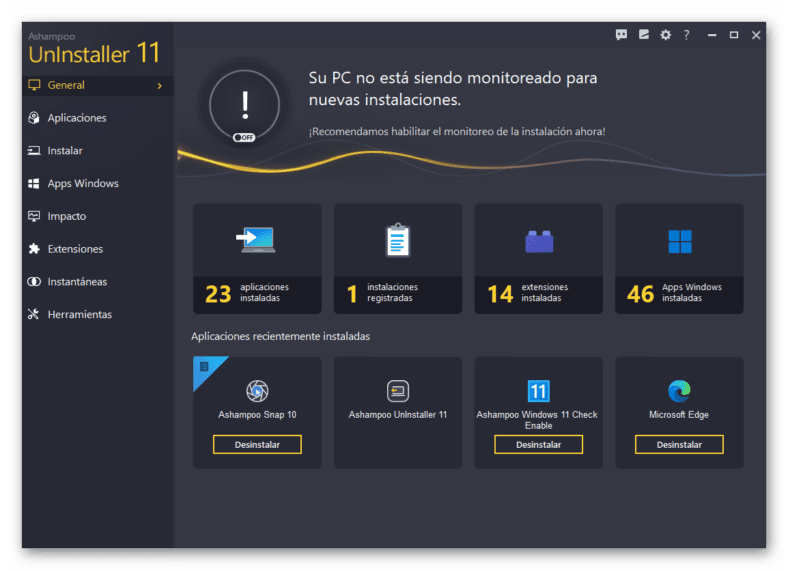Screen dimensions: 788x570
Task: Click the General monitor icon in sidebar
Action: (34, 85)
